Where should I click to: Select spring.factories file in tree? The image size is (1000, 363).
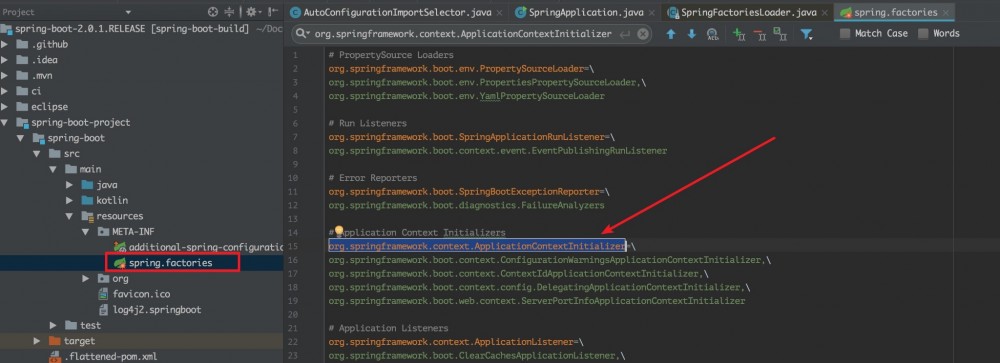170,263
